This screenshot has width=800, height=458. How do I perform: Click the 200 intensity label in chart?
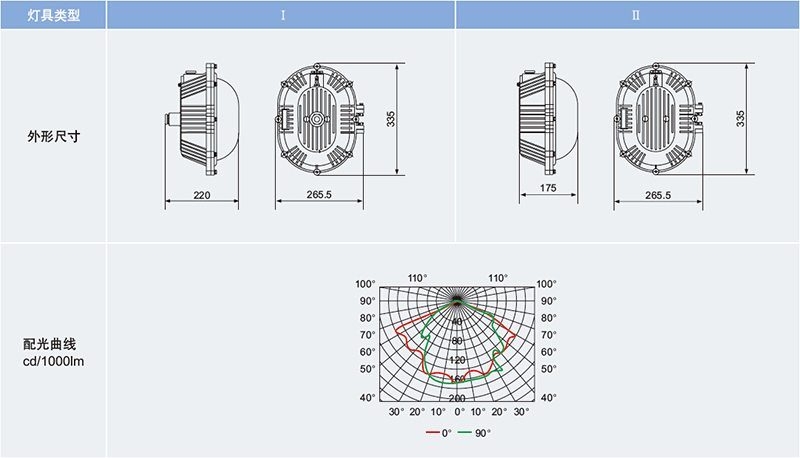tap(457, 398)
